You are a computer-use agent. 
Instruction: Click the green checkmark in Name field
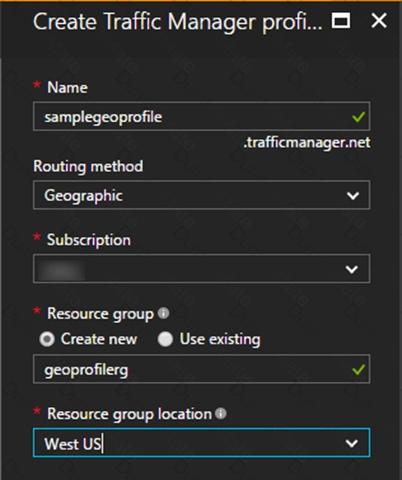[x=358, y=117]
